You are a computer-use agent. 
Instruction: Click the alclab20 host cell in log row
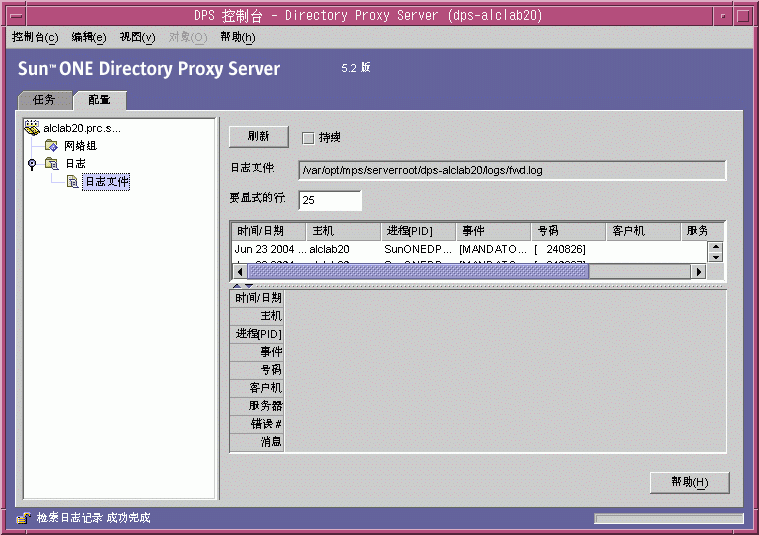[344, 249]
